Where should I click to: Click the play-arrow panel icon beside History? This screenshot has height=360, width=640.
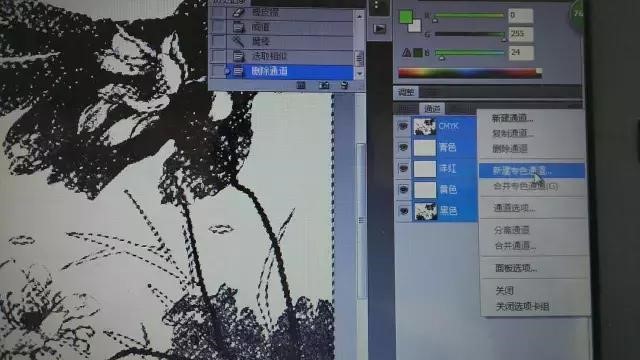pyautogui.click(x=379, y=28)
